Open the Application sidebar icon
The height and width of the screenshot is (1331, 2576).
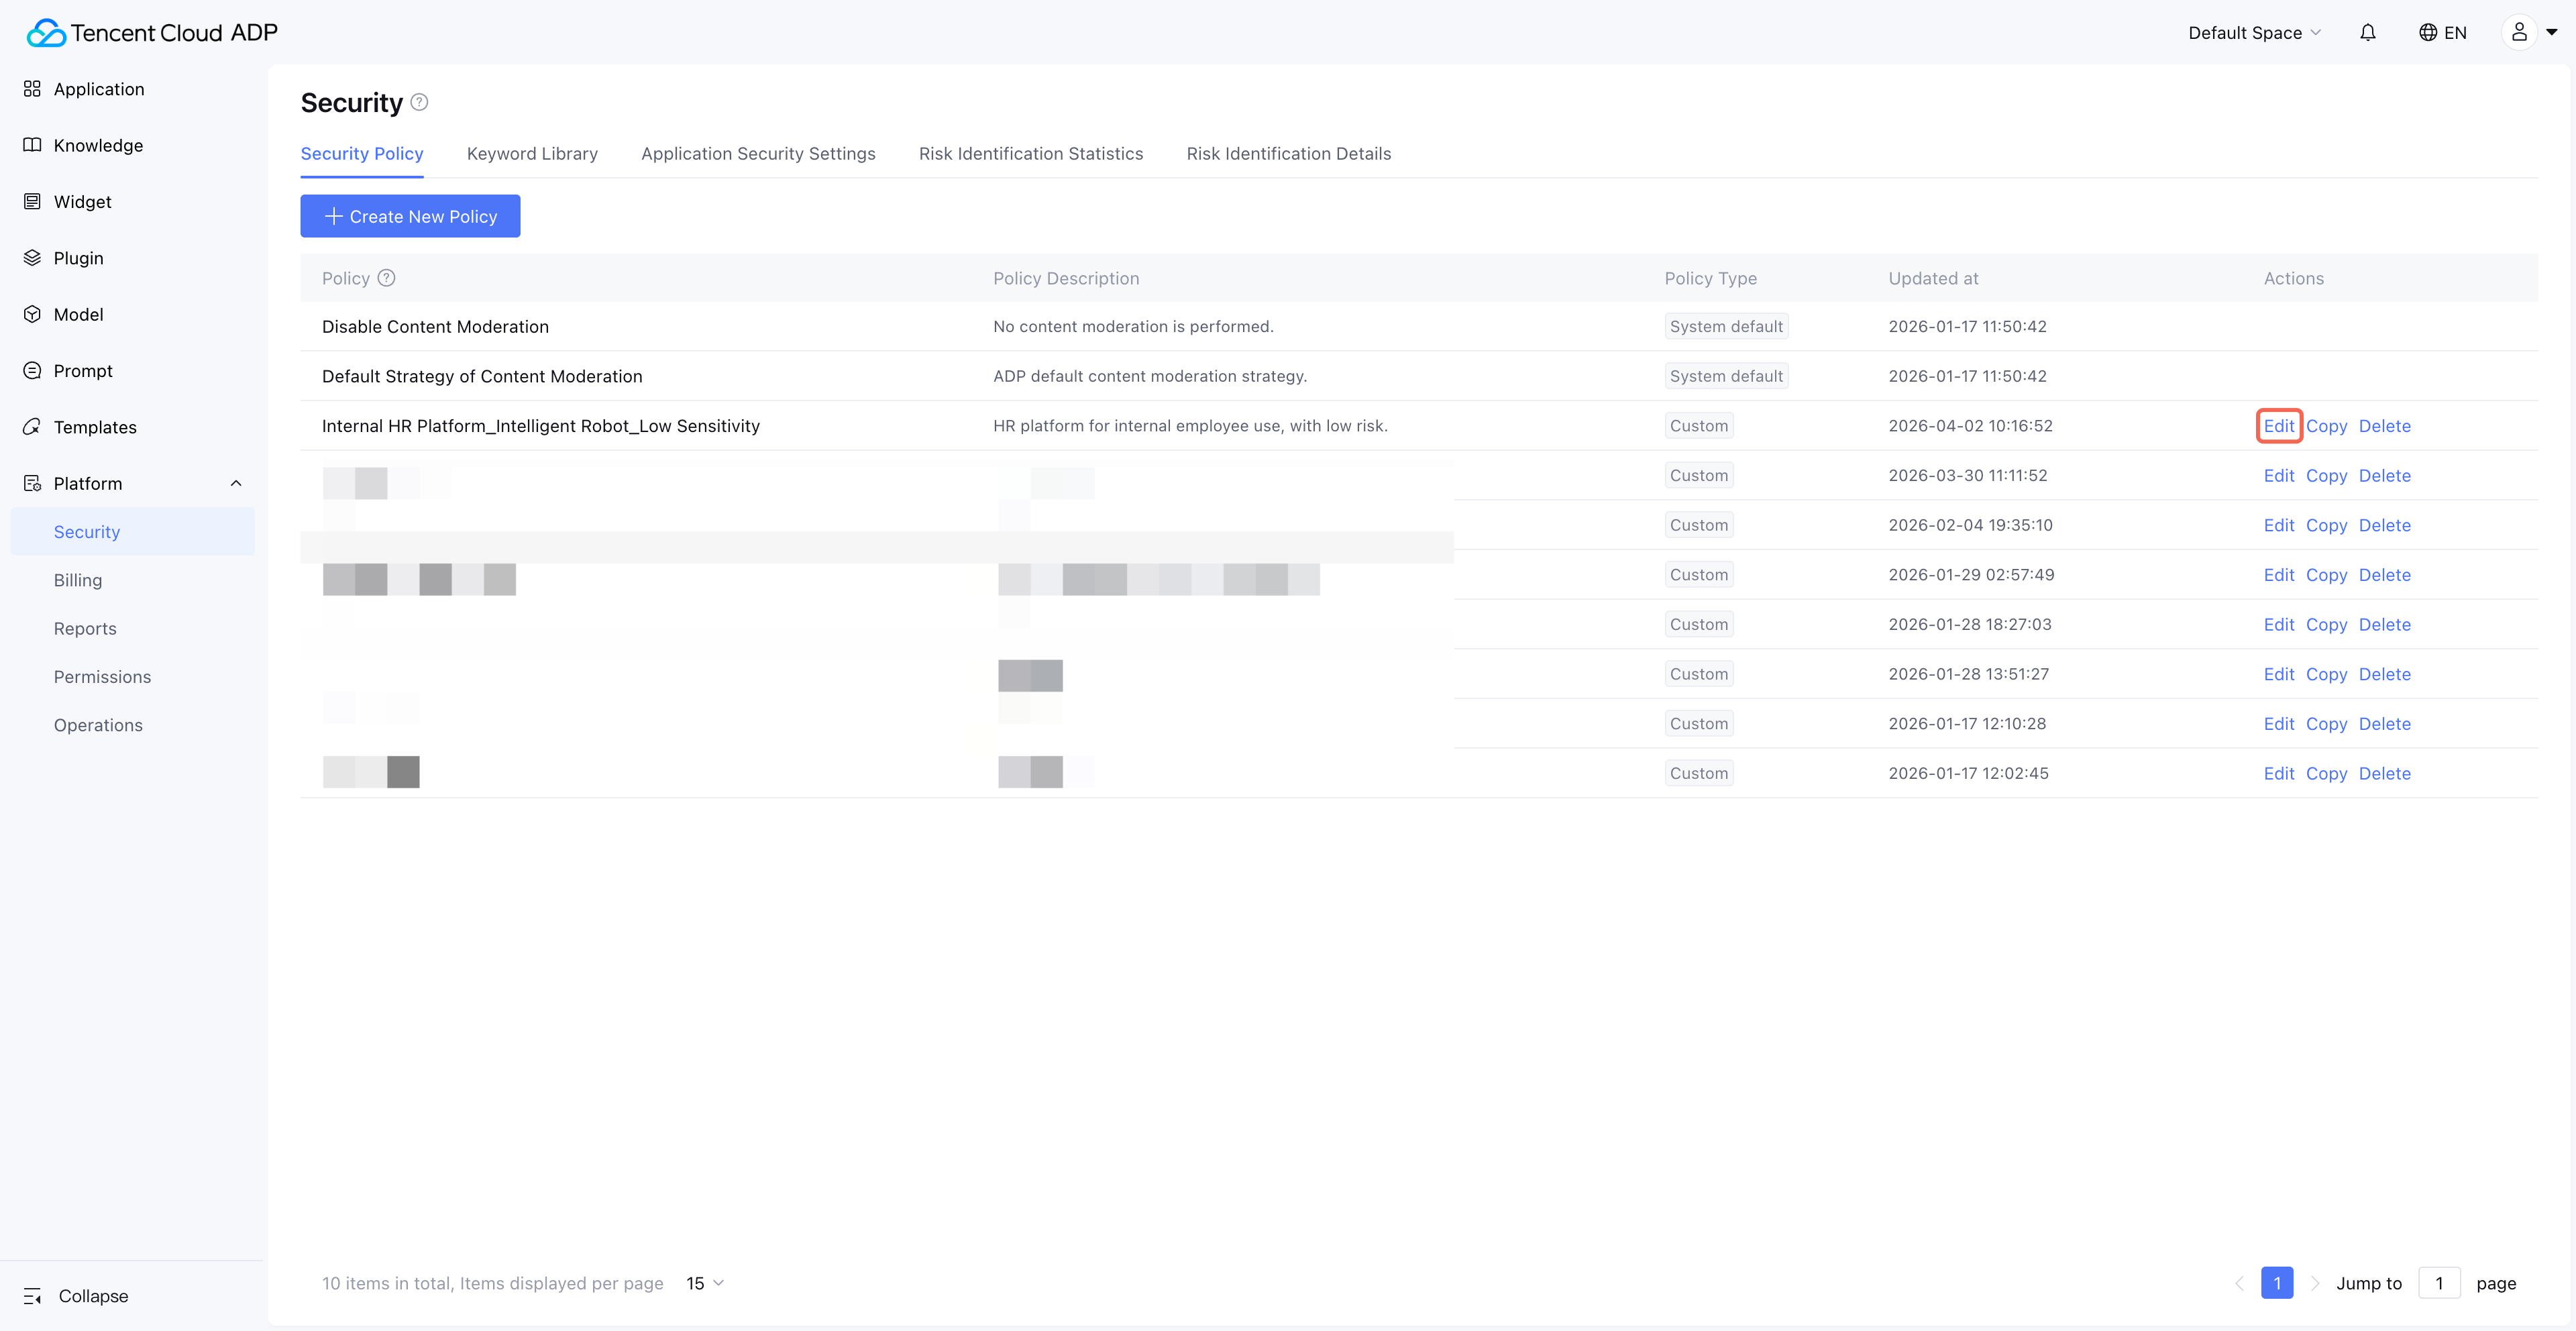pyautogui.click(x=32, y=89)
